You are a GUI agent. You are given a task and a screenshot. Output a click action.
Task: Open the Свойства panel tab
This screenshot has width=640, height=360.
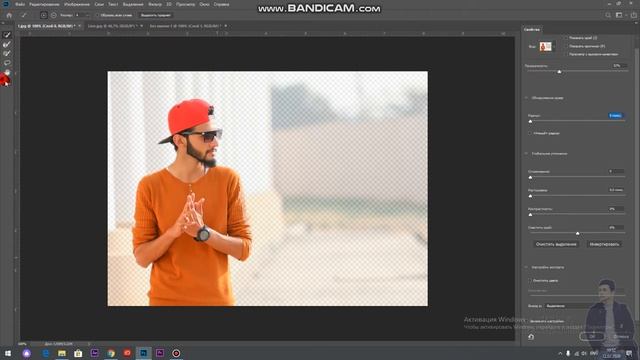[x=531, y=29]
